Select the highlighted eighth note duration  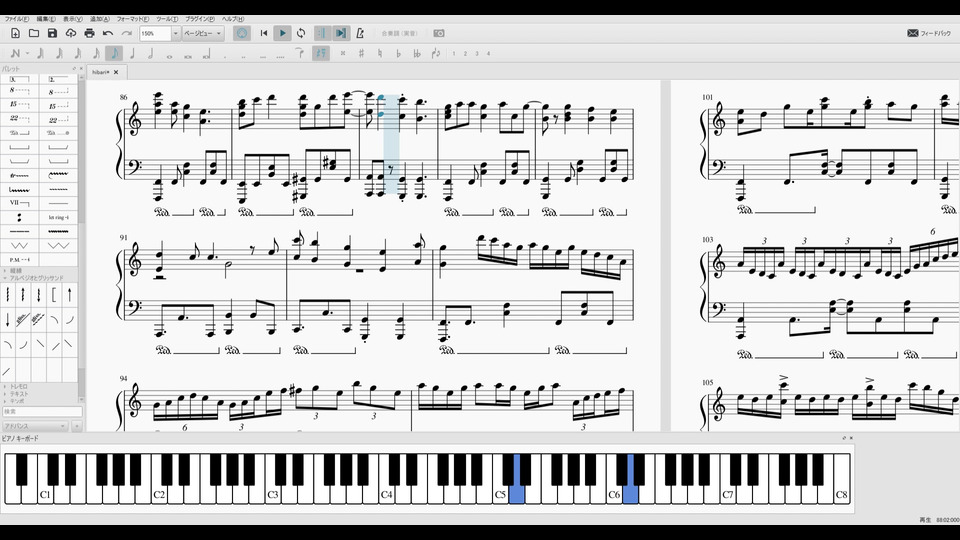114,53
